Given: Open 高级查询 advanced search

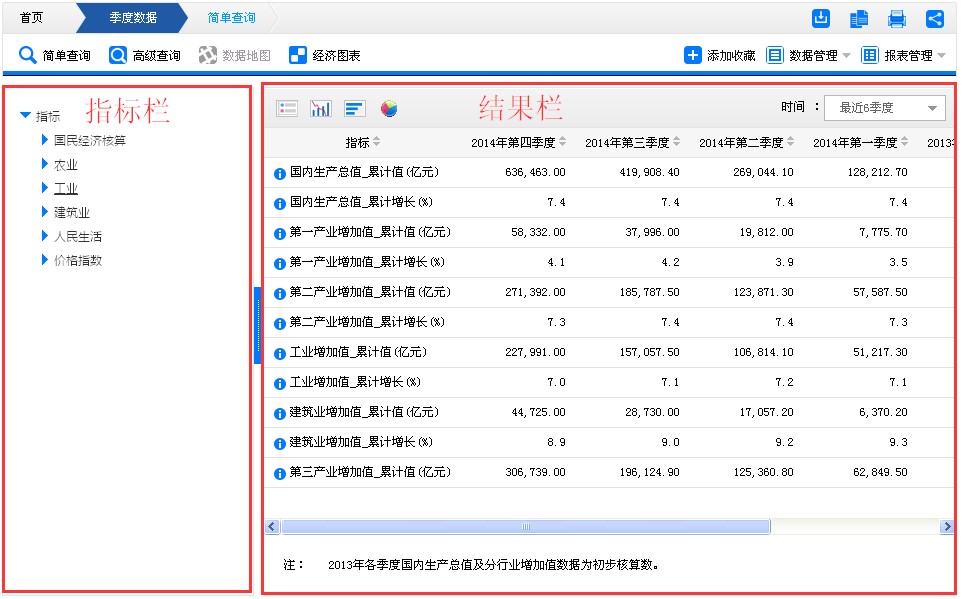Looking at the screenshot, I should click(144, 55).
